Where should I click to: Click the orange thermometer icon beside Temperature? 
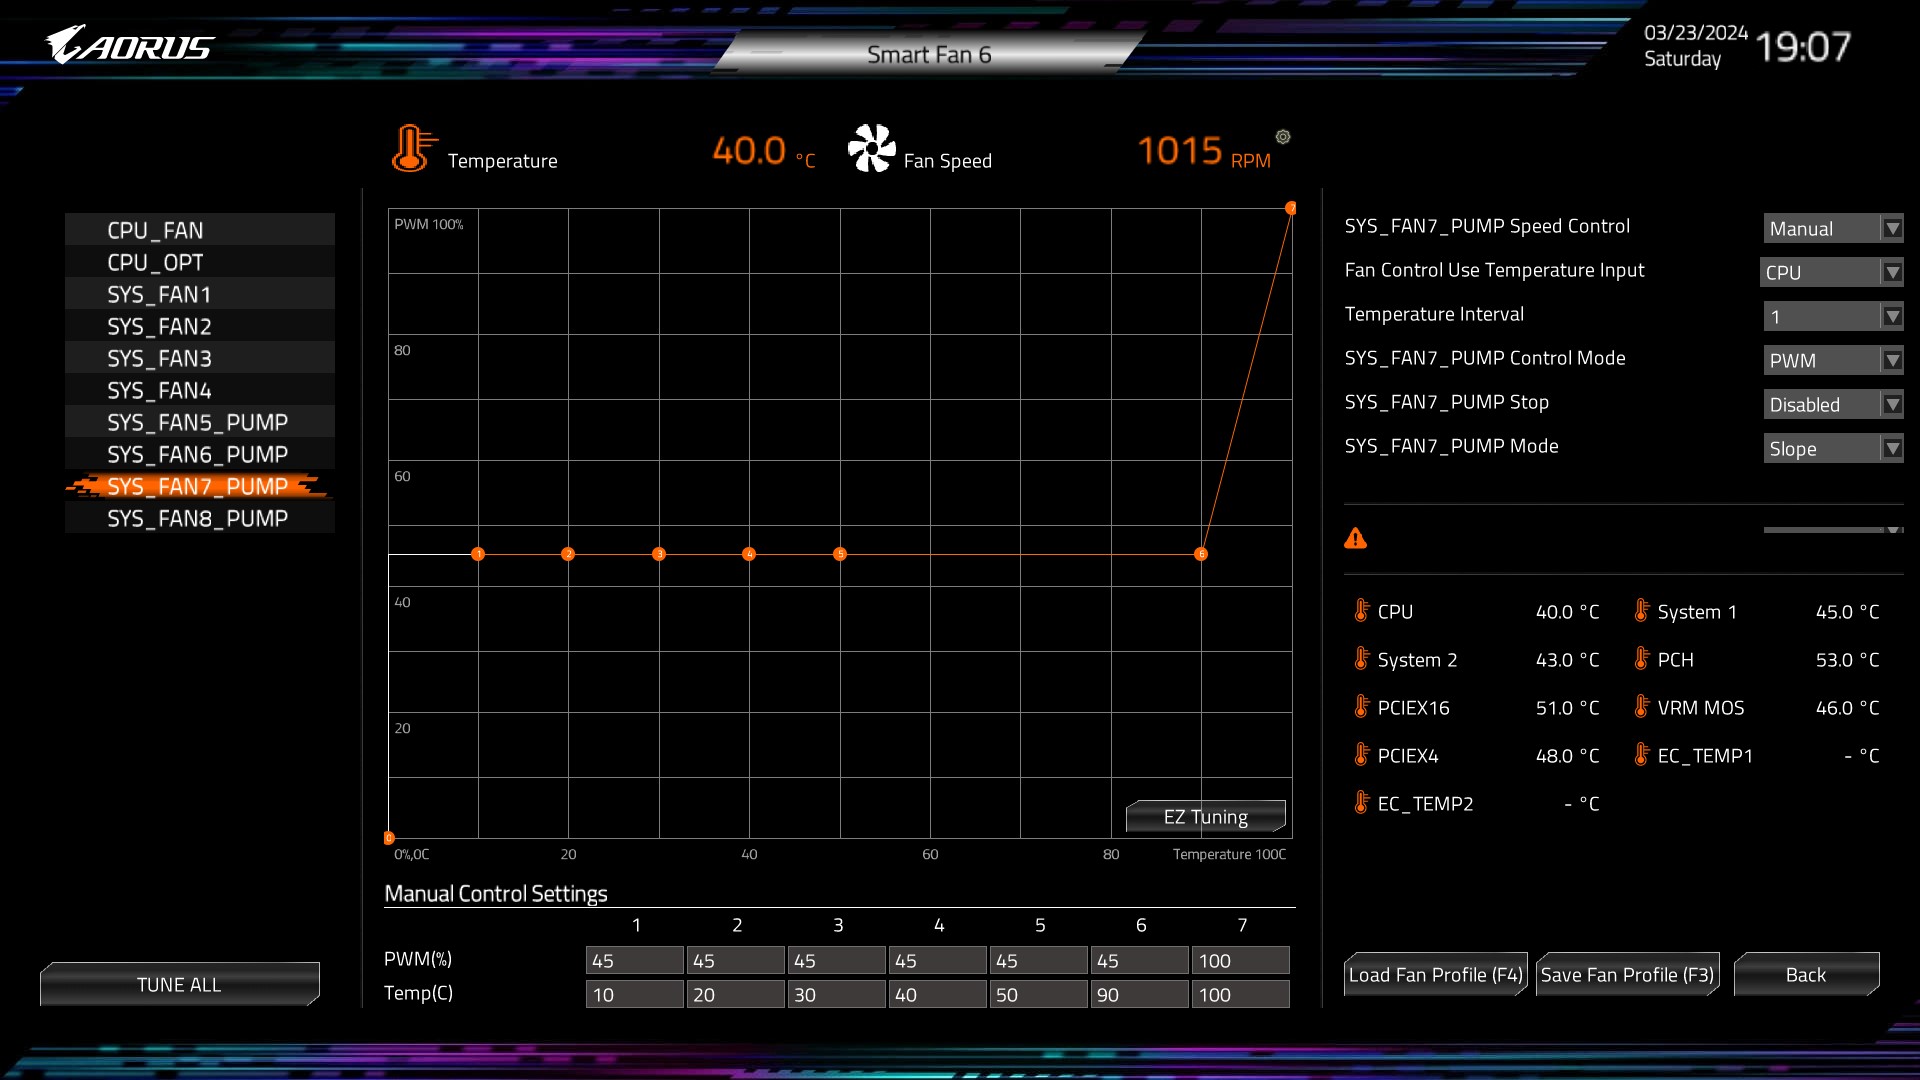[412, 149]
